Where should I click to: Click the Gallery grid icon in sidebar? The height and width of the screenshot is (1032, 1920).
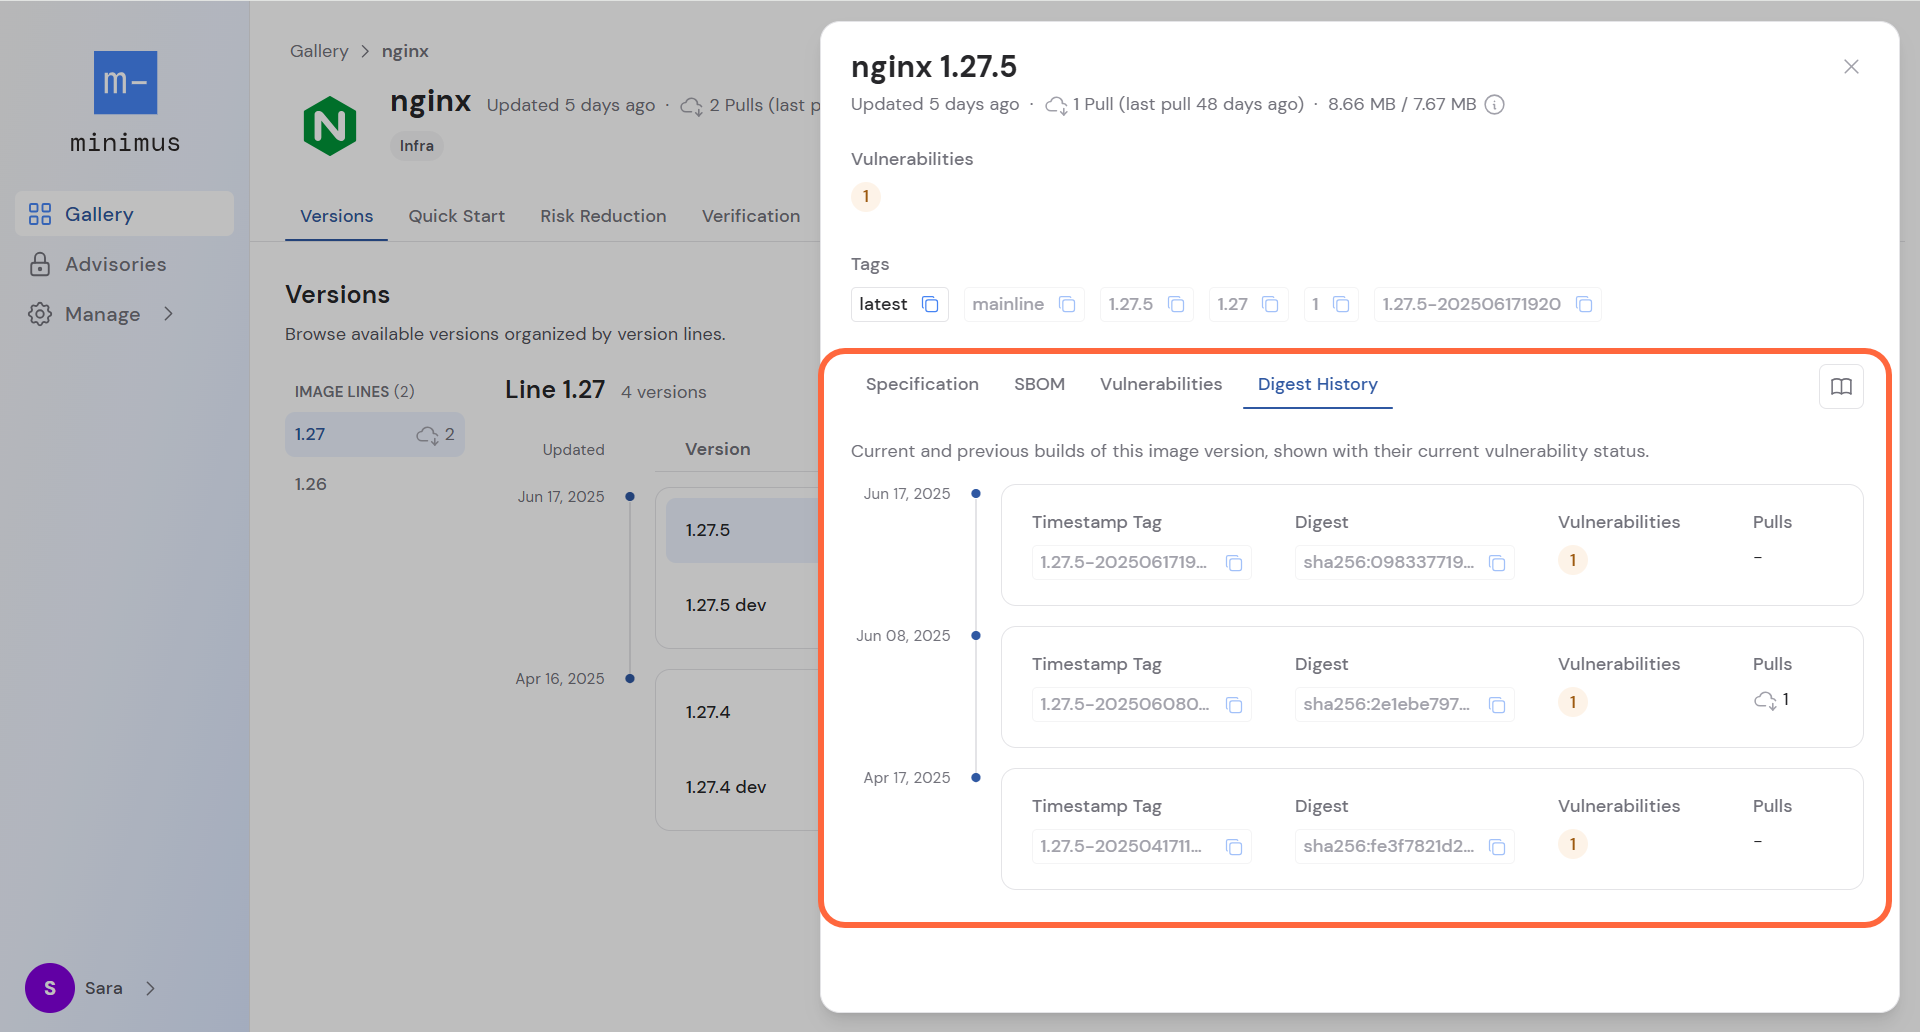(x=40, y=214)
